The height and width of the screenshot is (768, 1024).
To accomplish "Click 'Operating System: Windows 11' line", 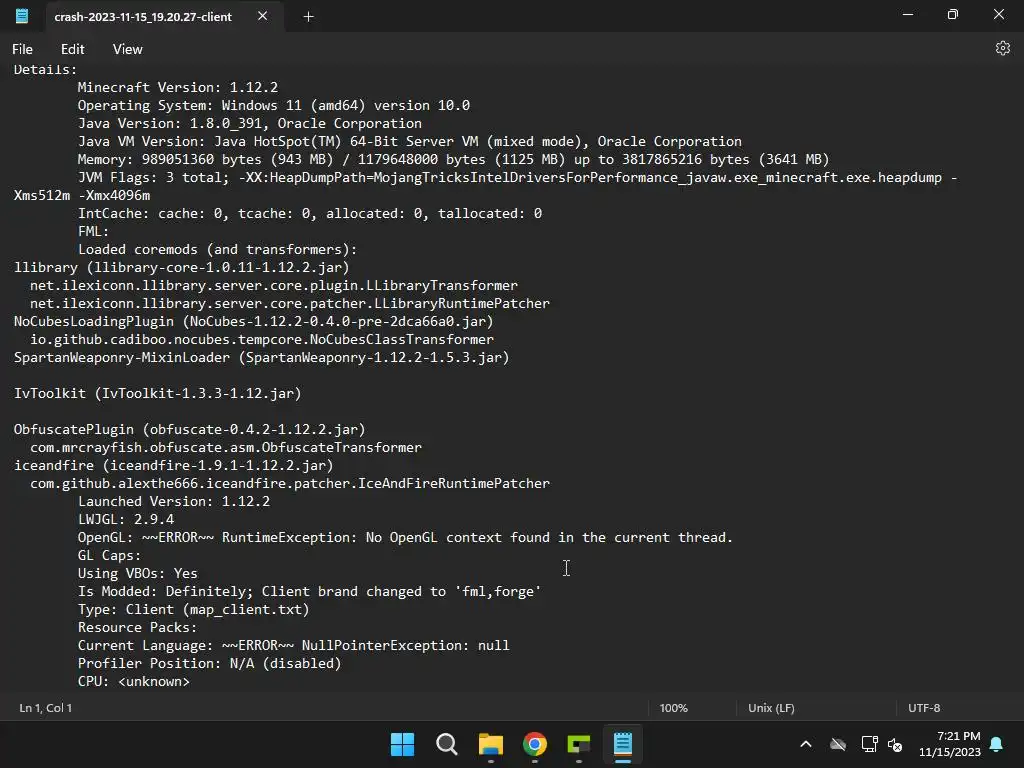I will pyautogui.click(x=274, y=105).
